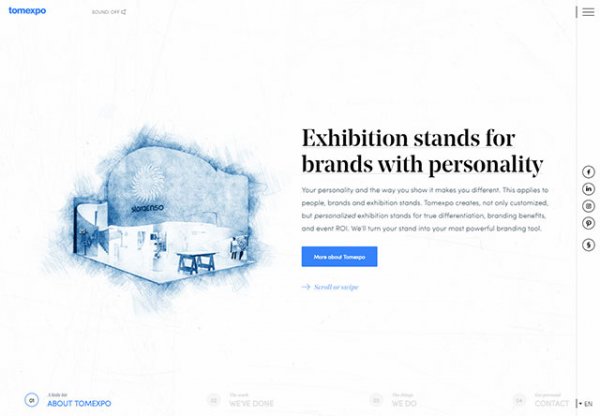This screenshot has width=600, height=416.
Task: Expand the EN language dropdown
Action: (586, 404)
